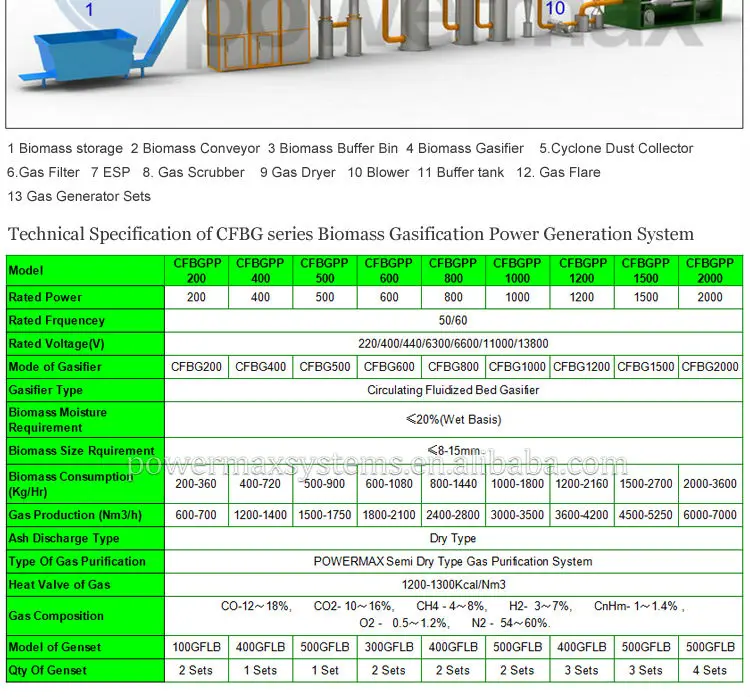Click the "CFBGPP 800" column header
This screenshot has width=750, height=697.
453,271
